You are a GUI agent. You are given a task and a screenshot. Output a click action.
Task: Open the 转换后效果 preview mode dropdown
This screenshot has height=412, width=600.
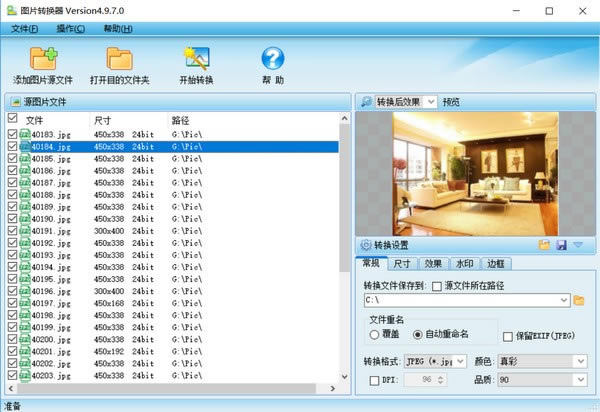[431, 102]
